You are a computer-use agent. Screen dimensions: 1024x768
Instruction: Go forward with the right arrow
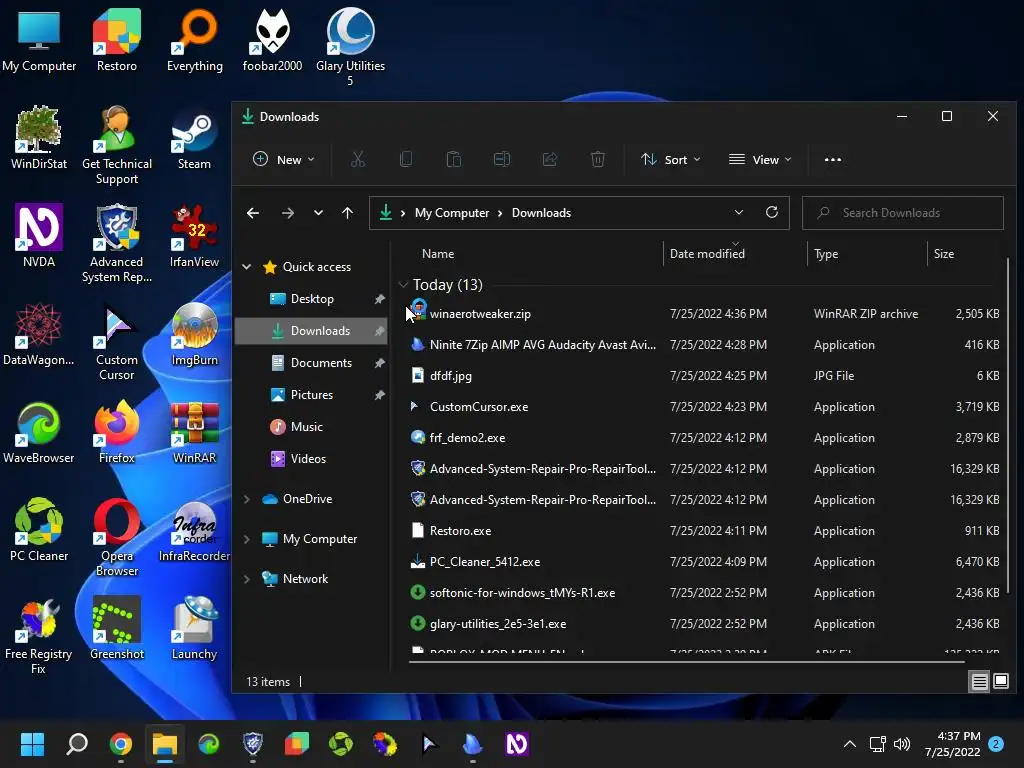(287, 213)
